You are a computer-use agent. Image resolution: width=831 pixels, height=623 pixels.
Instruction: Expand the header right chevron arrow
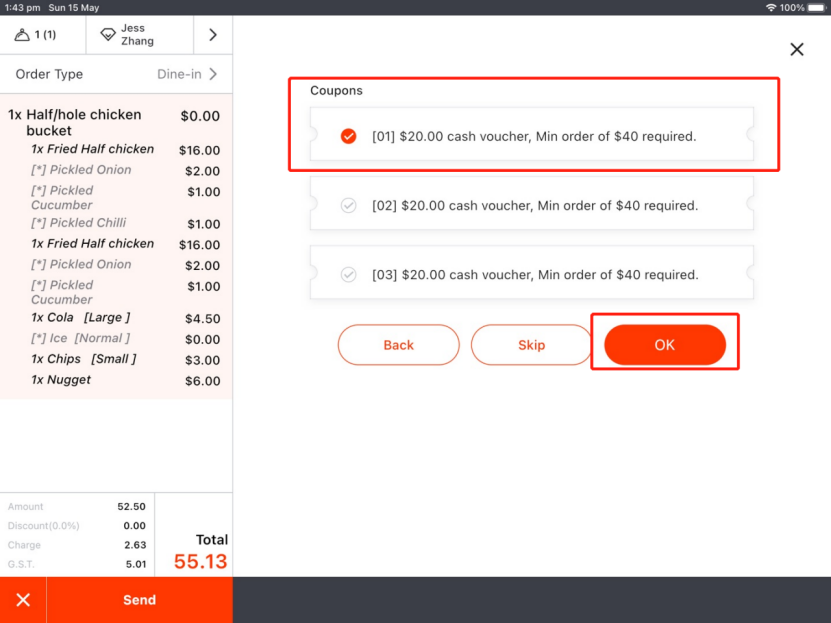click(212, 35)
